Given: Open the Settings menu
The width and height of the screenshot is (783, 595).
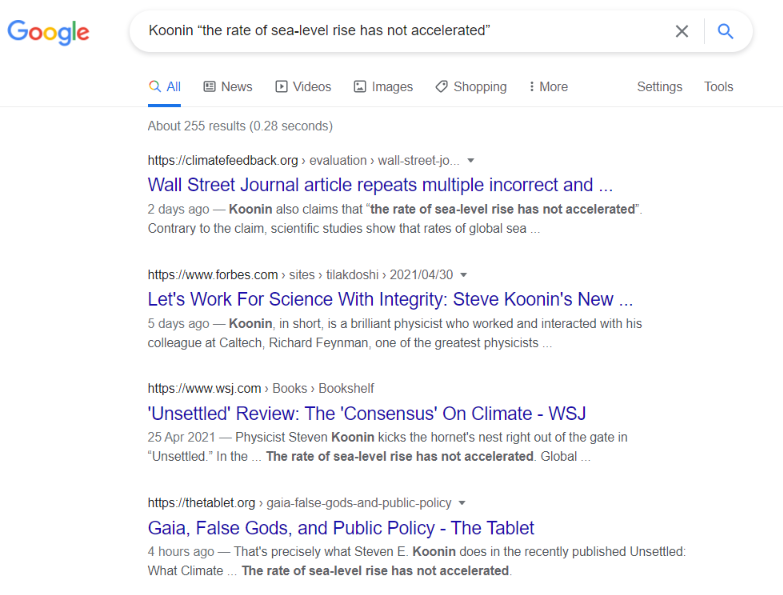Looking at the screenshot, I should 659,87.
